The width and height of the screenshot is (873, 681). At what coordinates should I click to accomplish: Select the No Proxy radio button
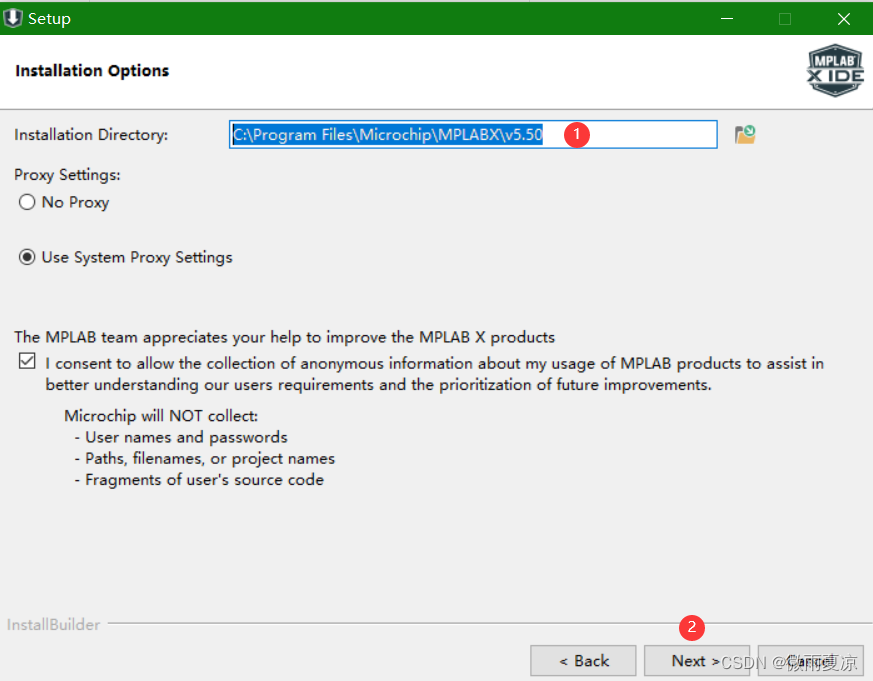click(x=27, y=202)
